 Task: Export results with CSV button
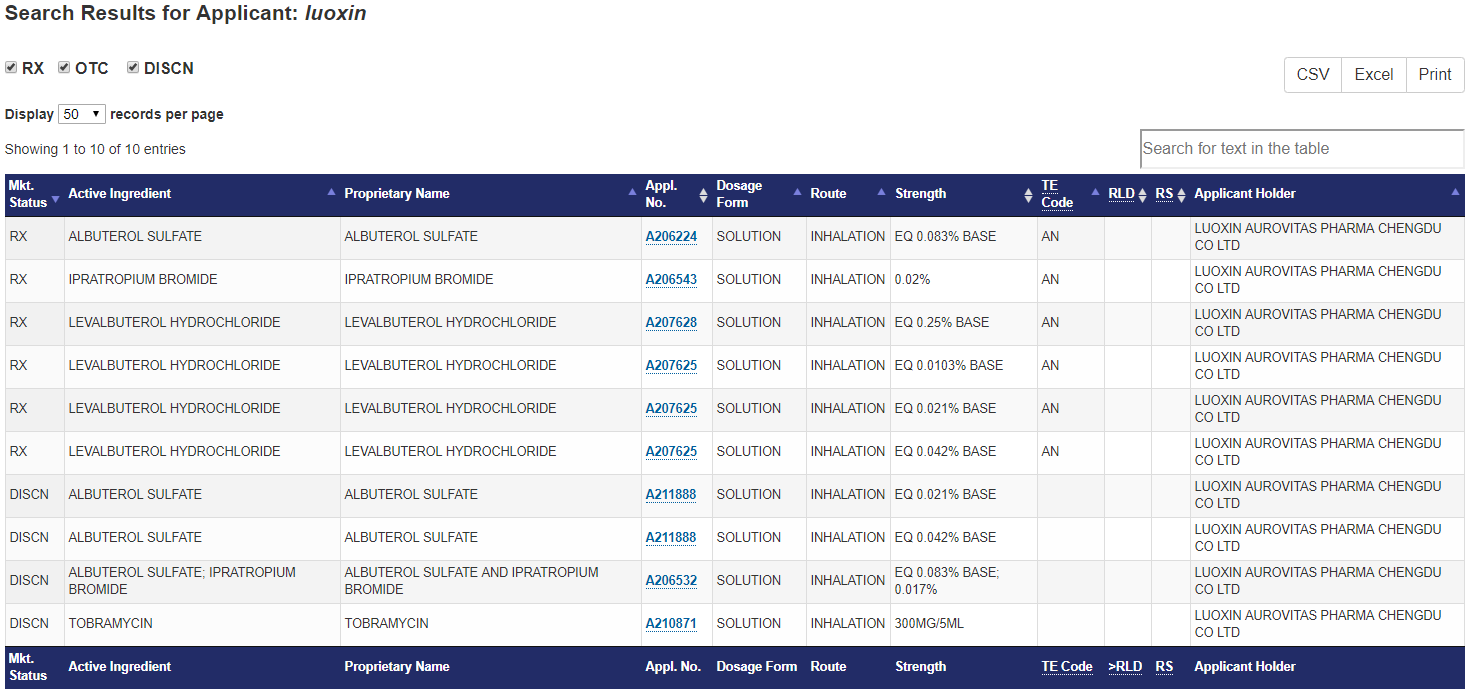pos(1312,75)
